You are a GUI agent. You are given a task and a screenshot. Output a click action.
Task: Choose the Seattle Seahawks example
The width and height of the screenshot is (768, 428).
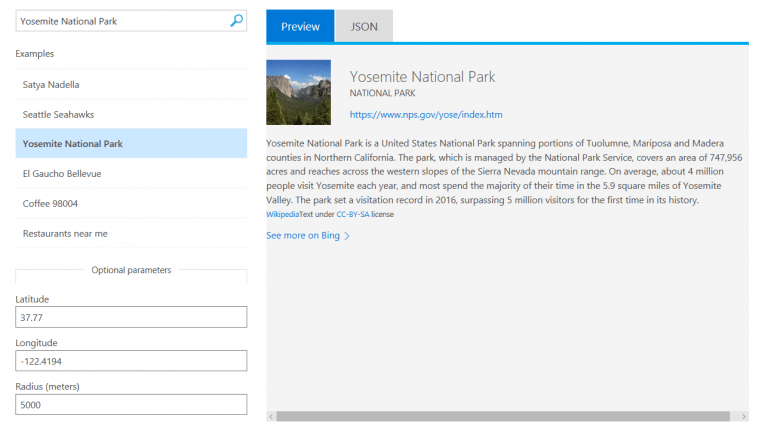58,114
